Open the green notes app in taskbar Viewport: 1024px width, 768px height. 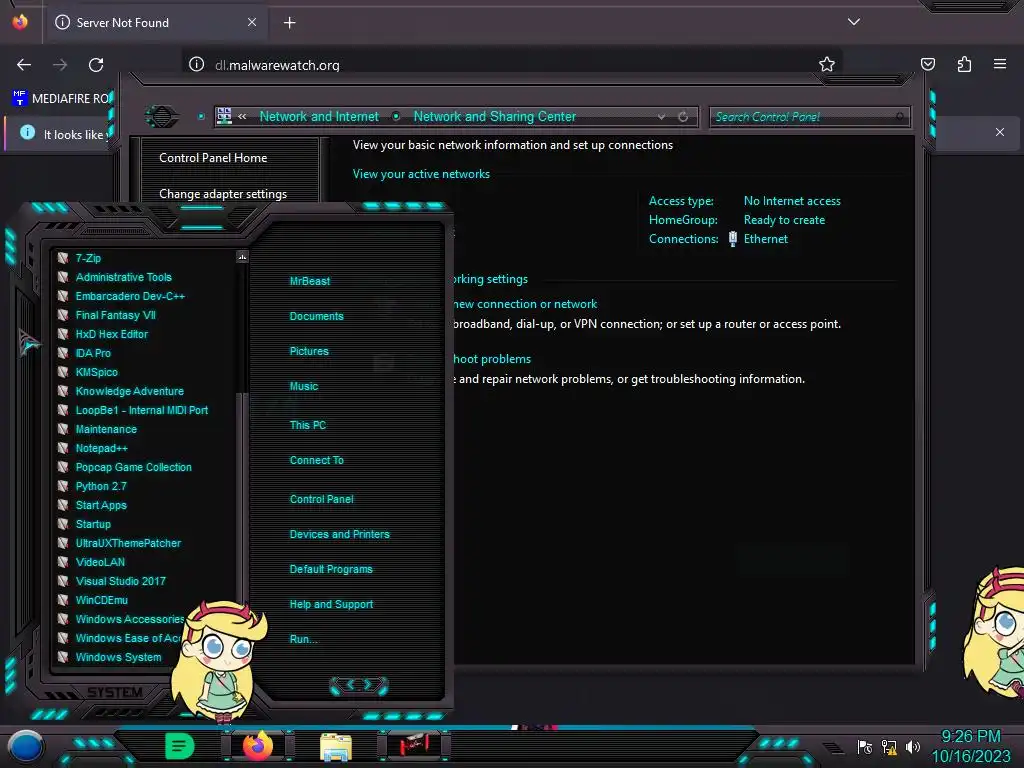(179, 745)
